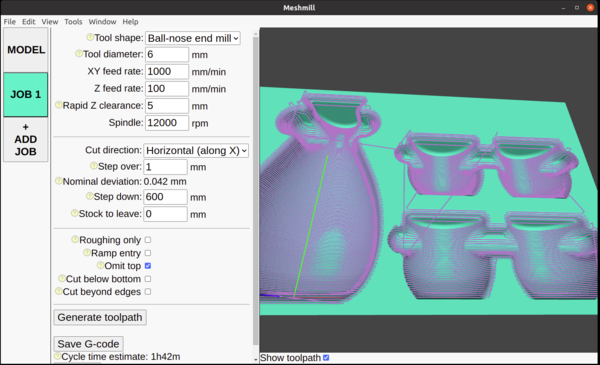Click the Spindle rpm input field
The width and height of the screenshot is (600, 365).
pos(167,123)
